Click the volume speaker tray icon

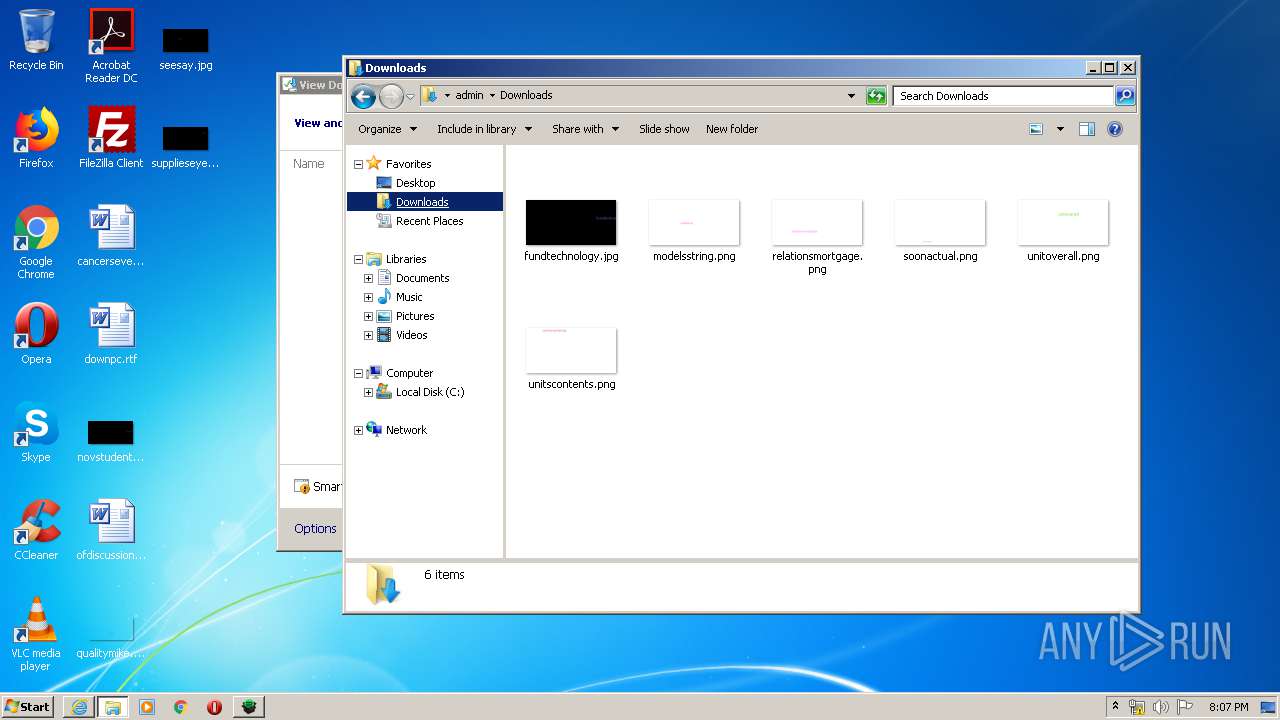[1161, 707]
